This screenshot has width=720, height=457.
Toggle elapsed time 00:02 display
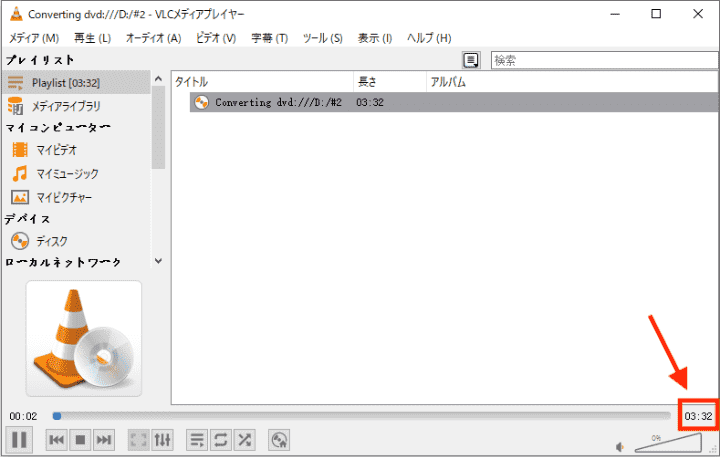(23, 417)
